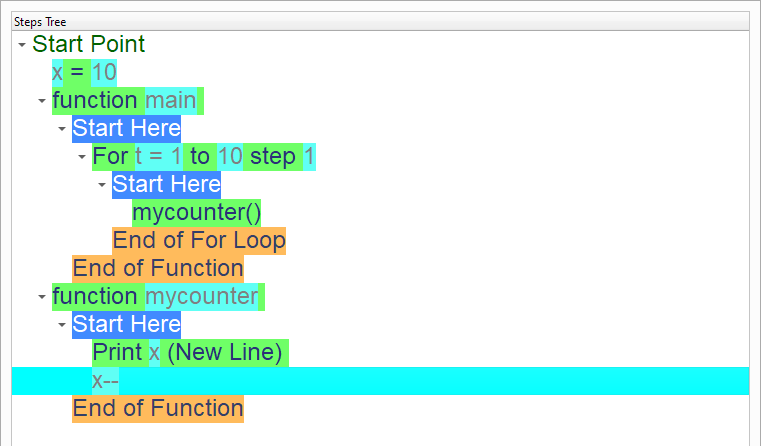Collapse Start Here arrow under function mycounter
This screenshot has width=761, height=446.
tap(62, 325)
